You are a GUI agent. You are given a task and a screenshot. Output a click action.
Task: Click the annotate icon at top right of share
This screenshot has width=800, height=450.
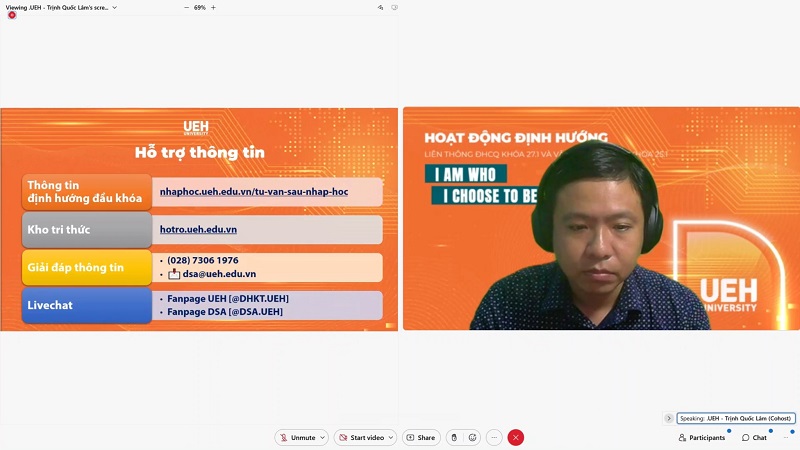[x=380, y=8]
